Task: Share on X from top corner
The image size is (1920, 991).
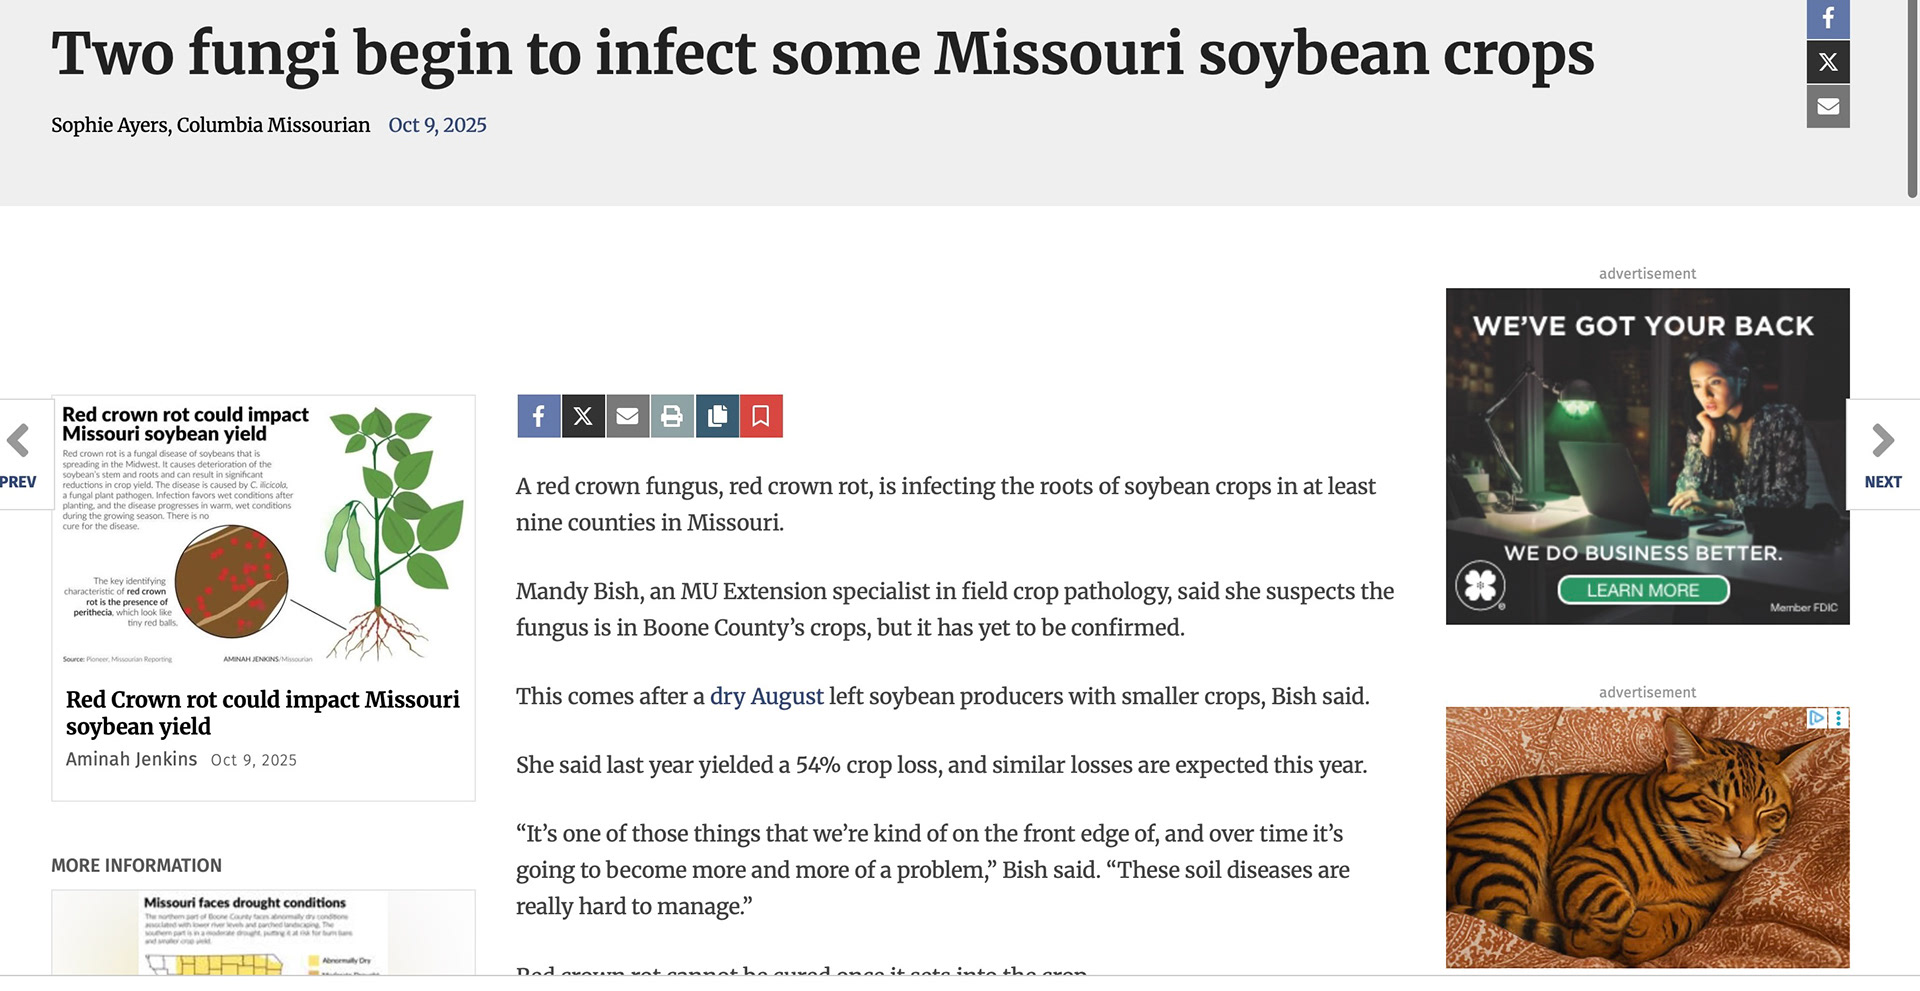Action: click(x=1828, y=62)
